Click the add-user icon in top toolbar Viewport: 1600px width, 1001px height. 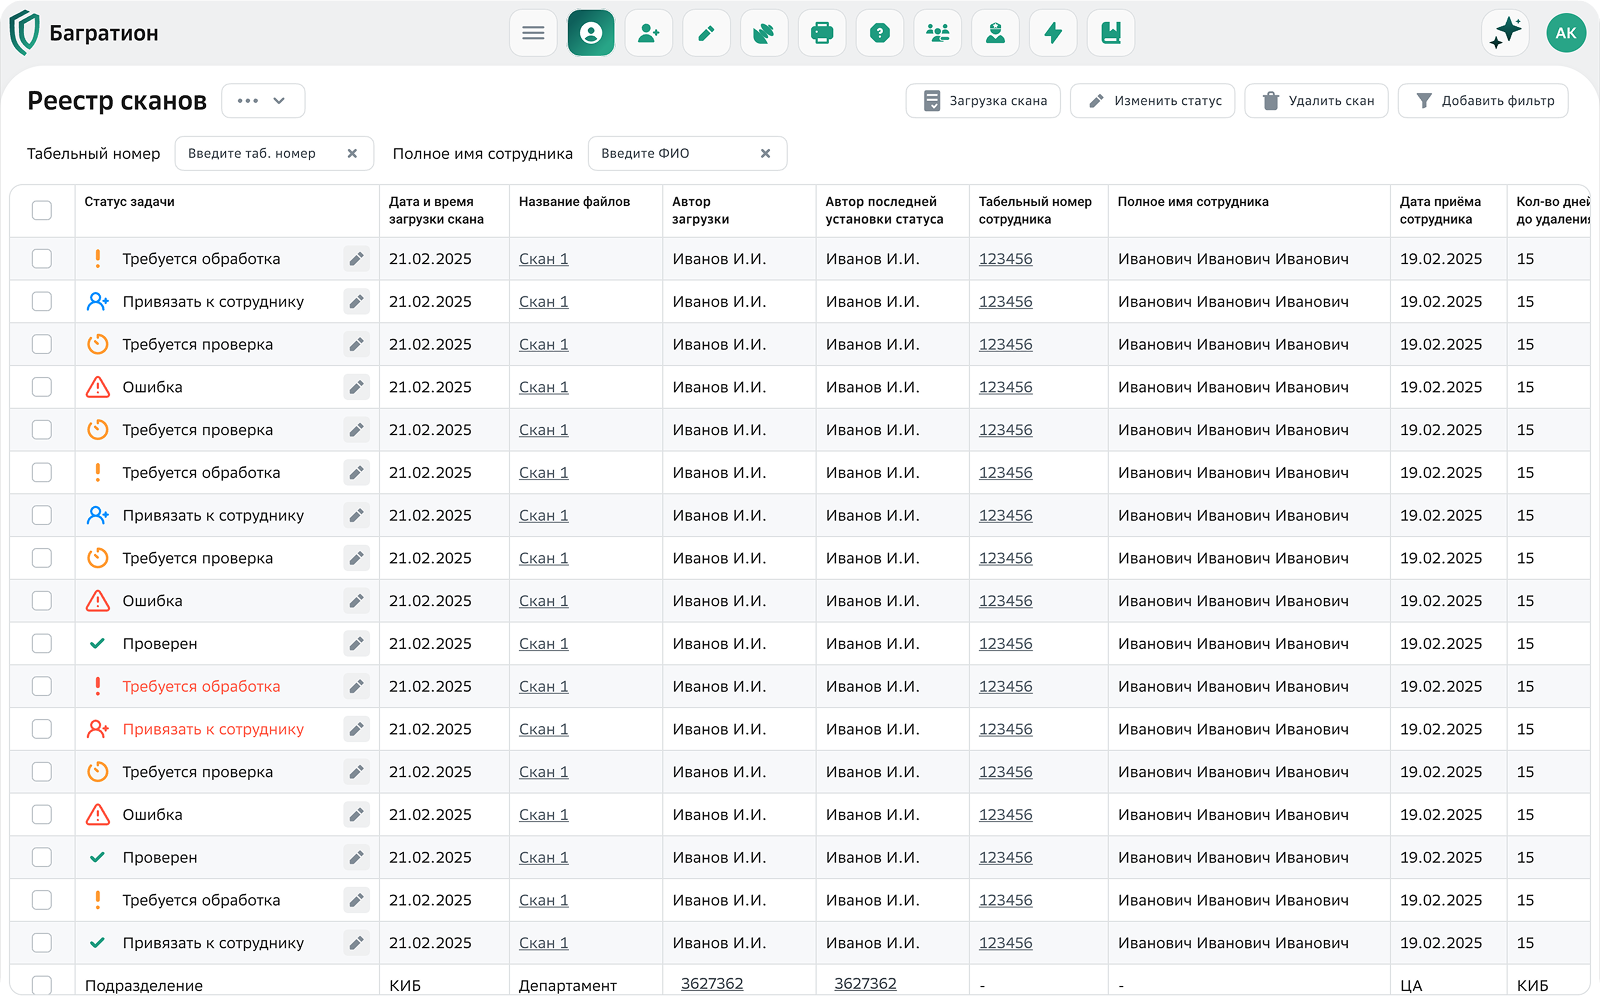point(649,33)
